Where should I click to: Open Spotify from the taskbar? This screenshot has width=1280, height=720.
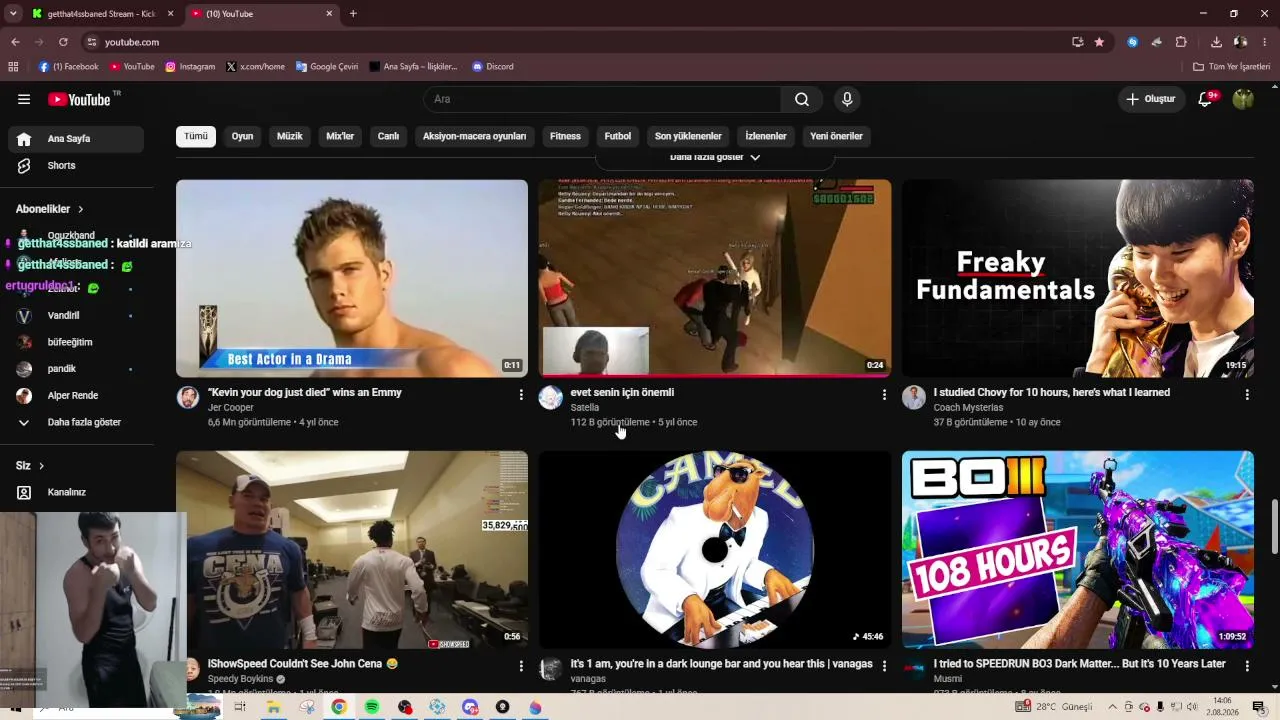(x=372, y=707)
